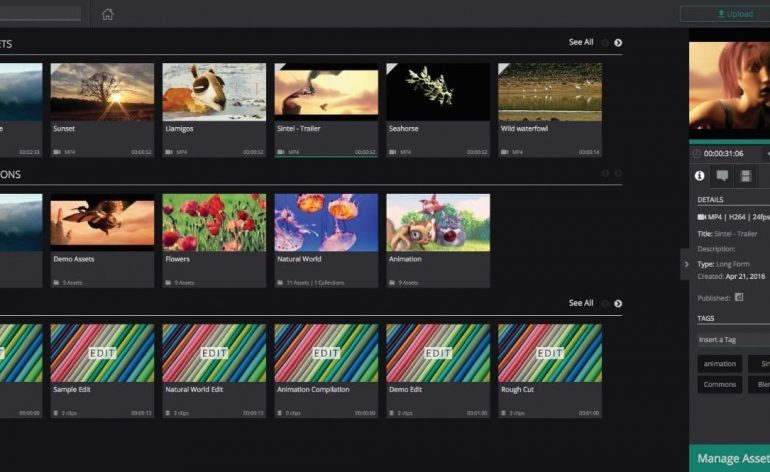Click clips icon under Sample Edit

[x=56, y=413]
